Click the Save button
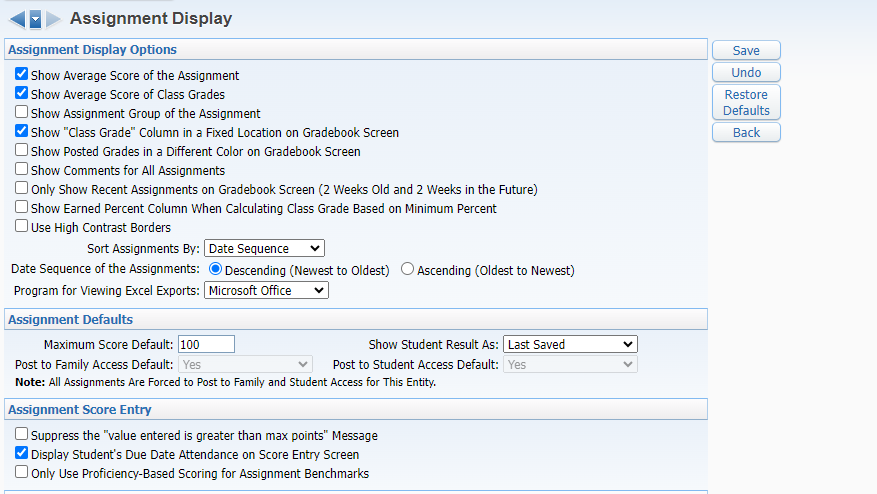877x494 pixels. 746,51
